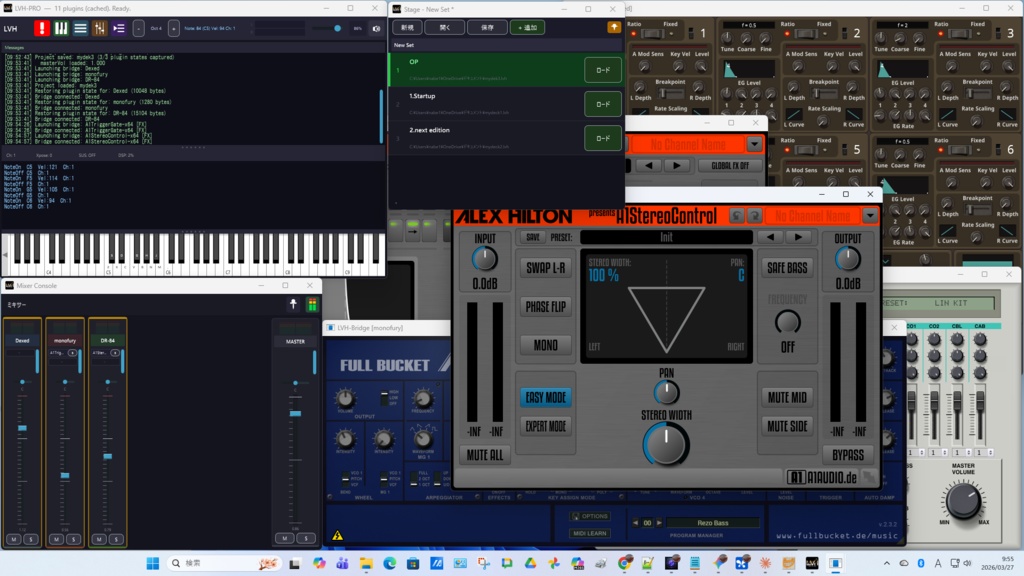Click MIDI LEARN in Full Bucket monofury
This screenshot has height=576, width=1024.
pos(590,533)
